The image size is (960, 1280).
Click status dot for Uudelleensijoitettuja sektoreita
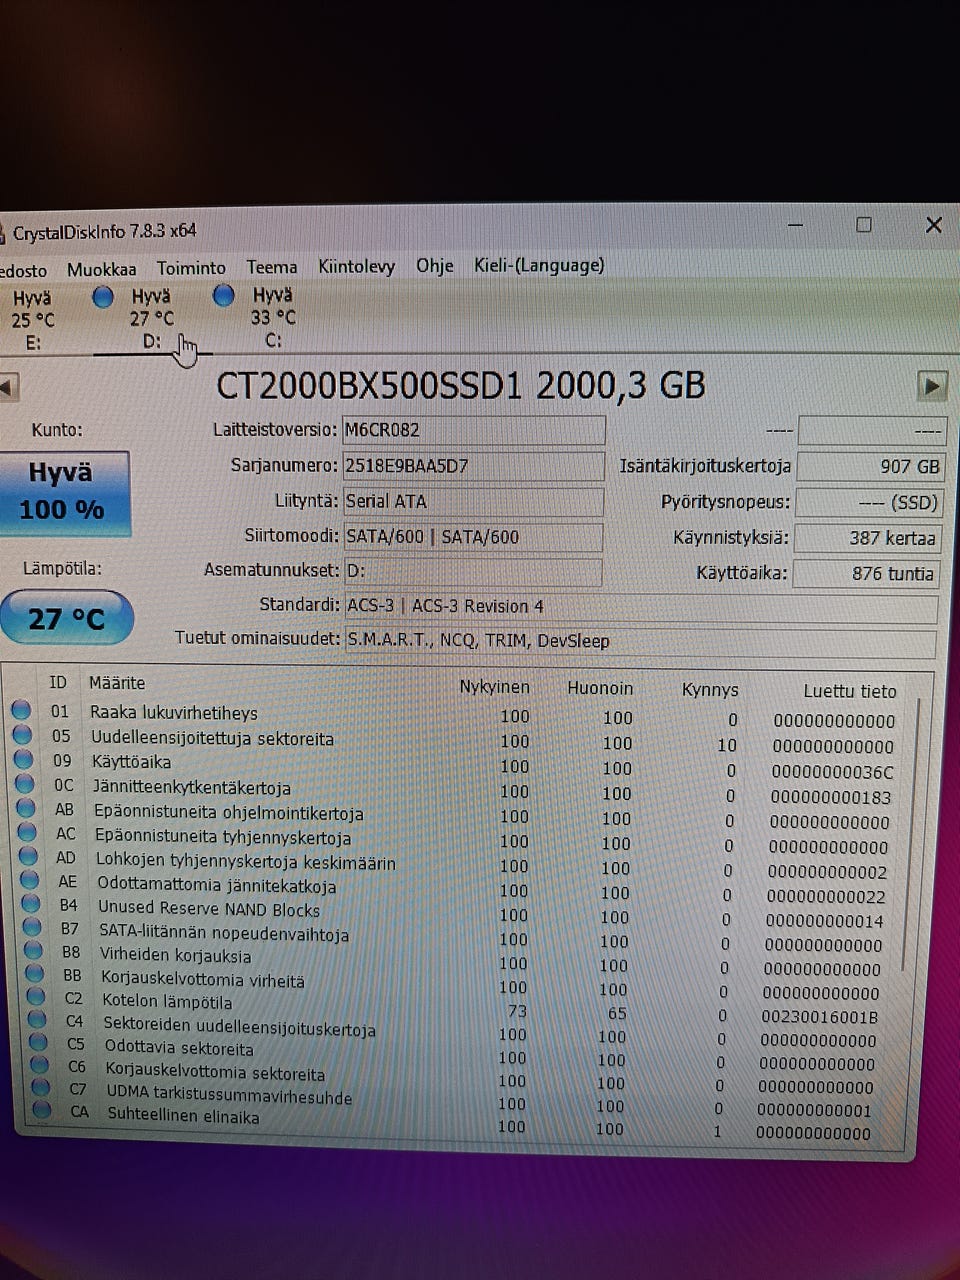22,736
